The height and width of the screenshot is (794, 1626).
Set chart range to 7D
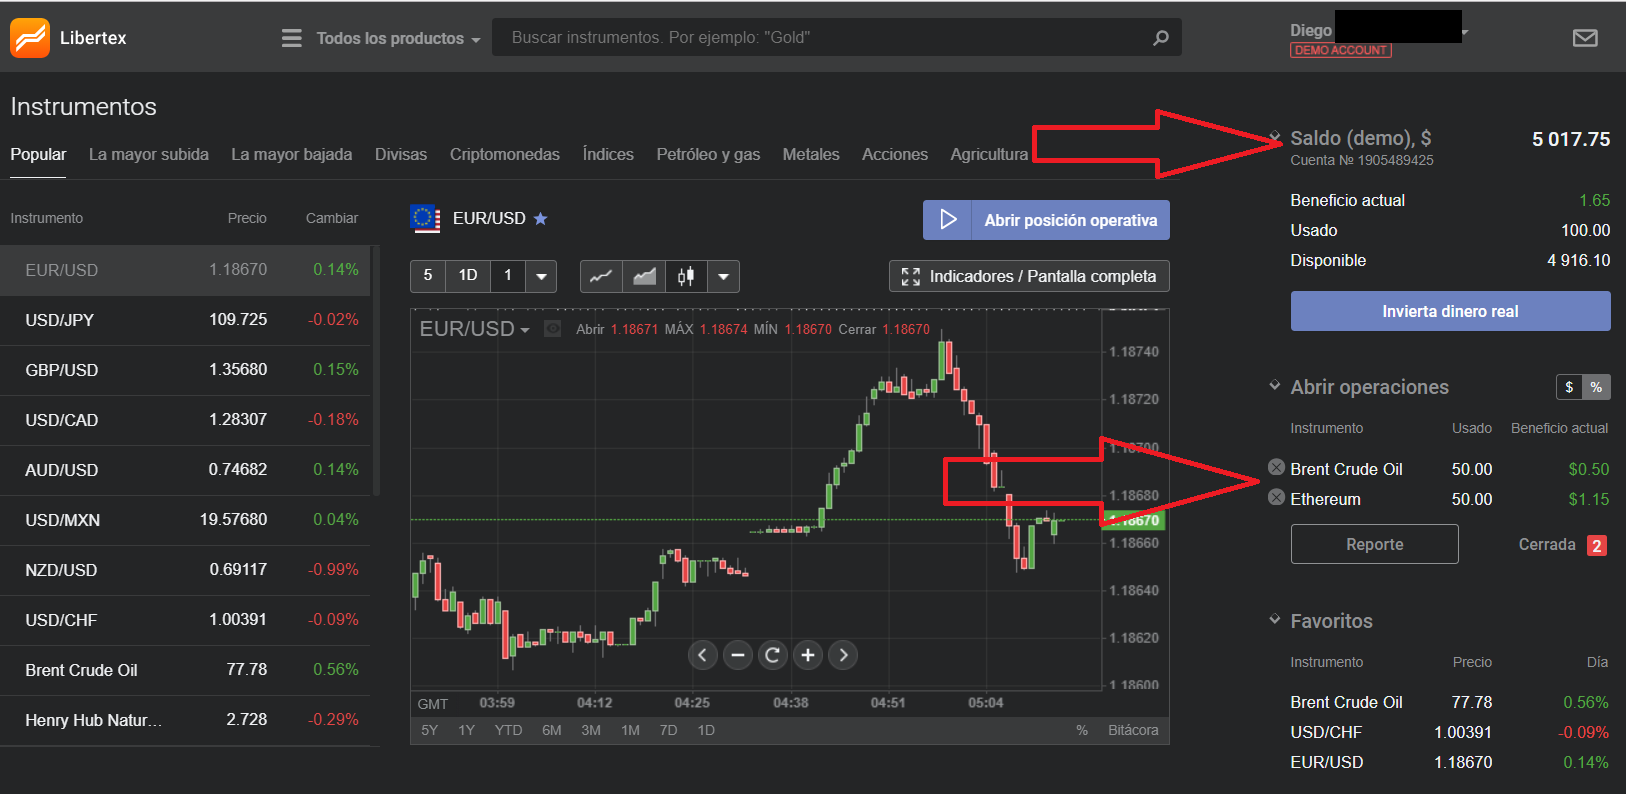[x=668, y=730]
